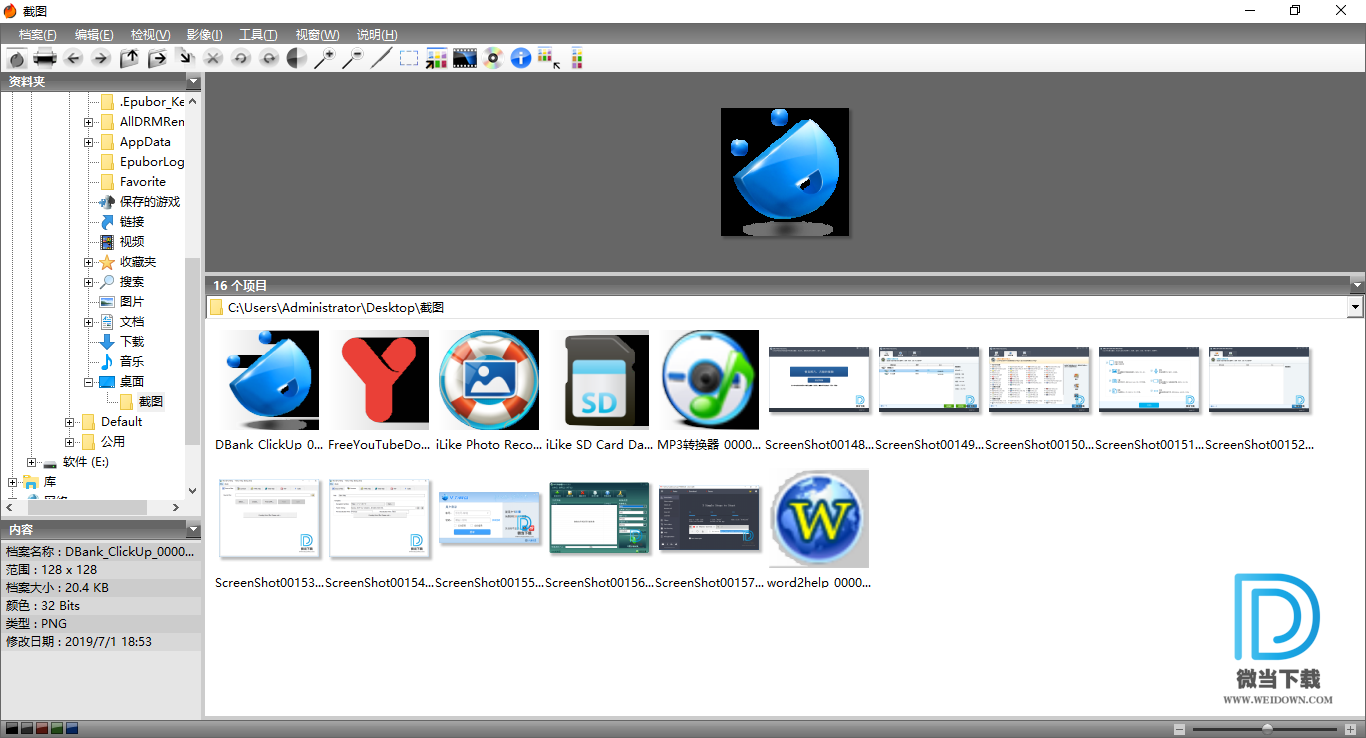Select the iLike SD Card thumbnail
Viewport: 1366px width, 738px height.
coord(599,380)
